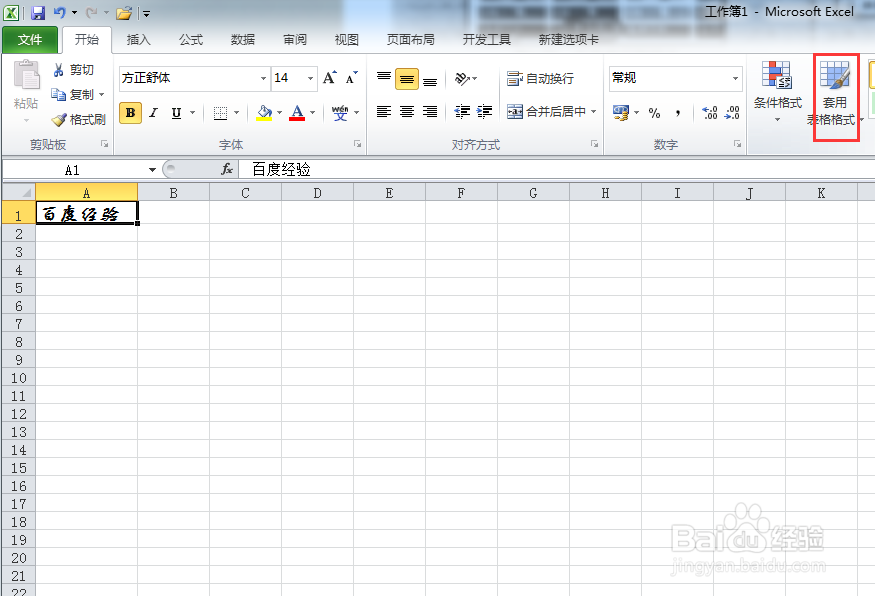Image resolution: width=875 pixels, height=596 pixels.
Task: Click the Name Box showing A1
Action: tap(75, 170)
